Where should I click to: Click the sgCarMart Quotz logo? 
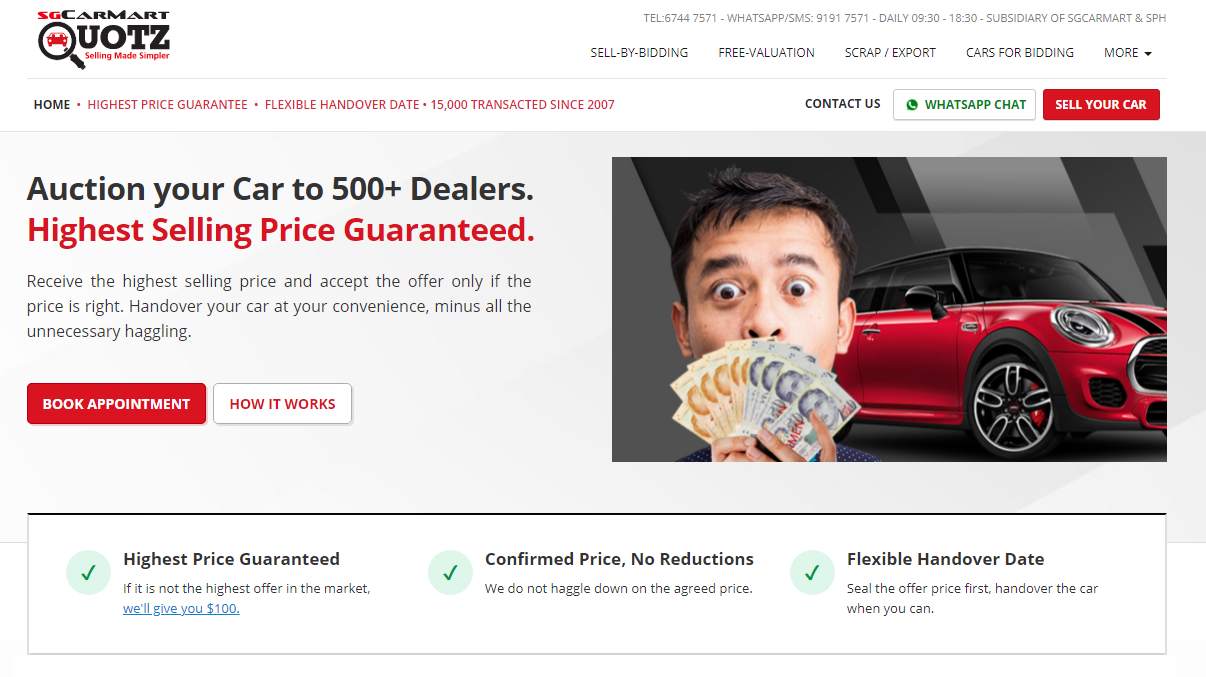click(x=104, y=40)
